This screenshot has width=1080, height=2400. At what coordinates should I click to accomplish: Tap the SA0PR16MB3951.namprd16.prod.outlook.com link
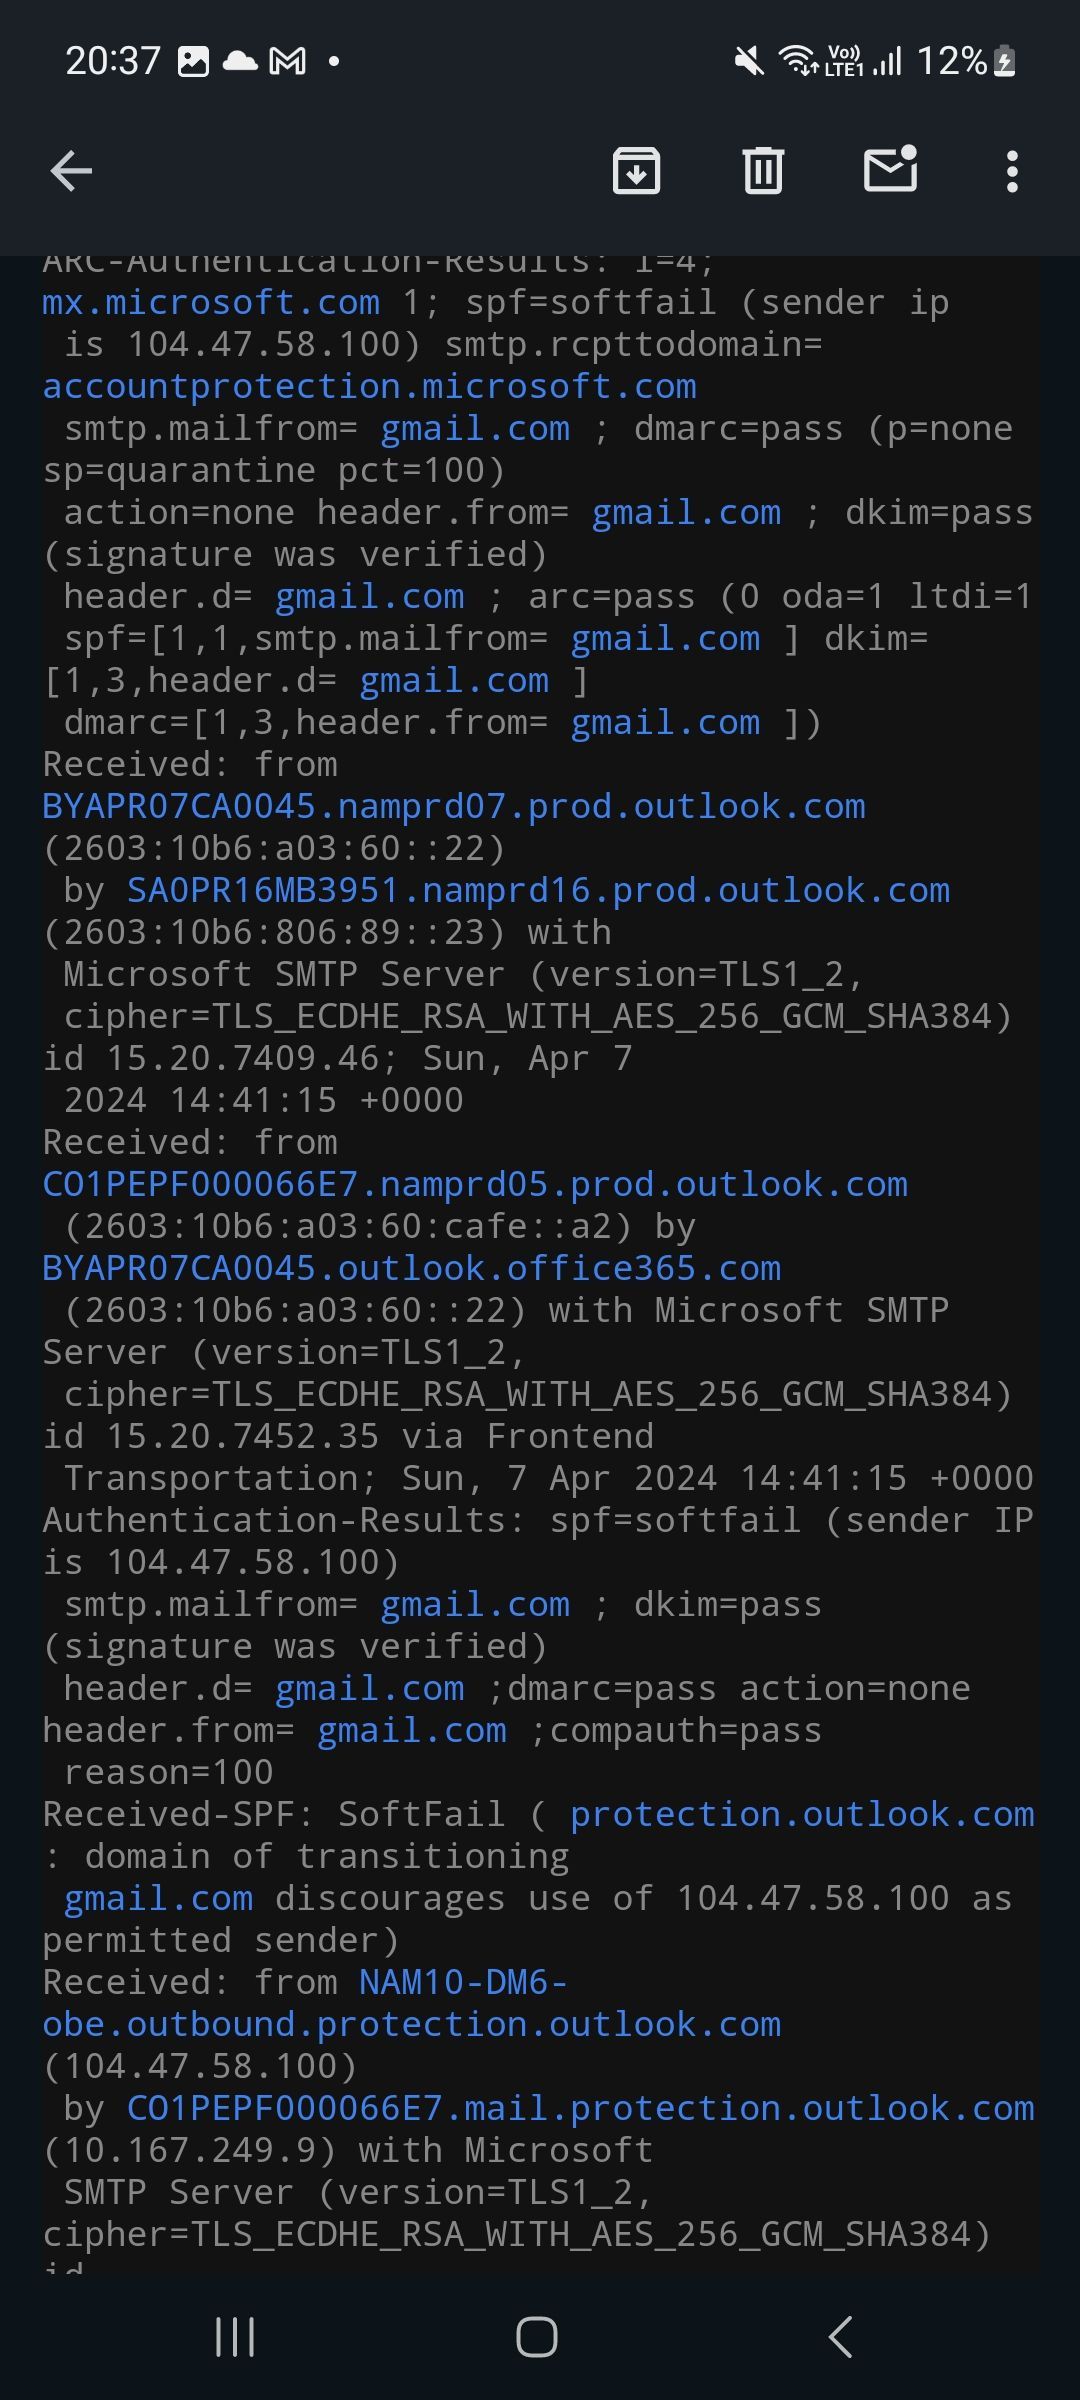point(537,890)
